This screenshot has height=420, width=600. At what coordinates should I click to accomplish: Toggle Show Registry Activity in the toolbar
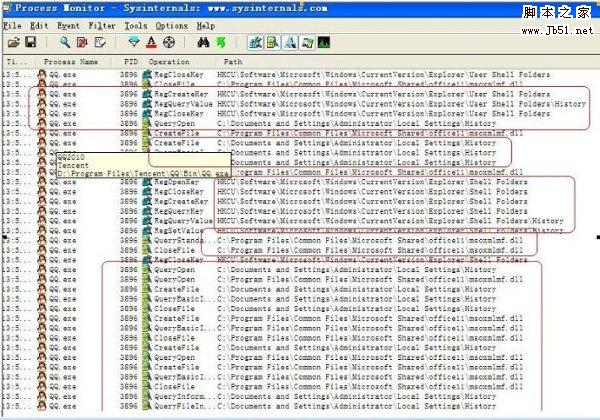255,42
